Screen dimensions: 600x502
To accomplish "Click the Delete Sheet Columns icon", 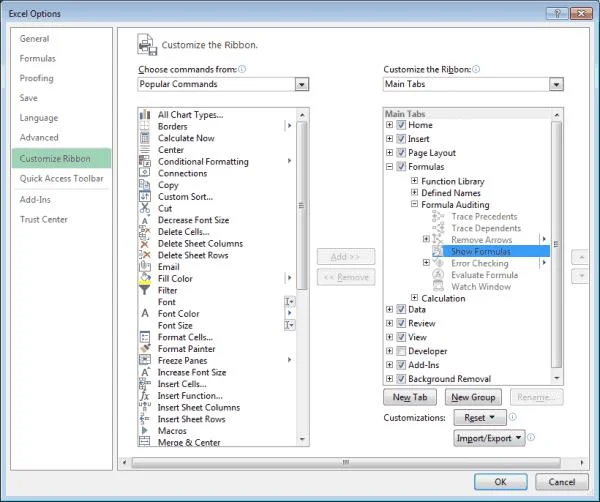I will point(145,243).
